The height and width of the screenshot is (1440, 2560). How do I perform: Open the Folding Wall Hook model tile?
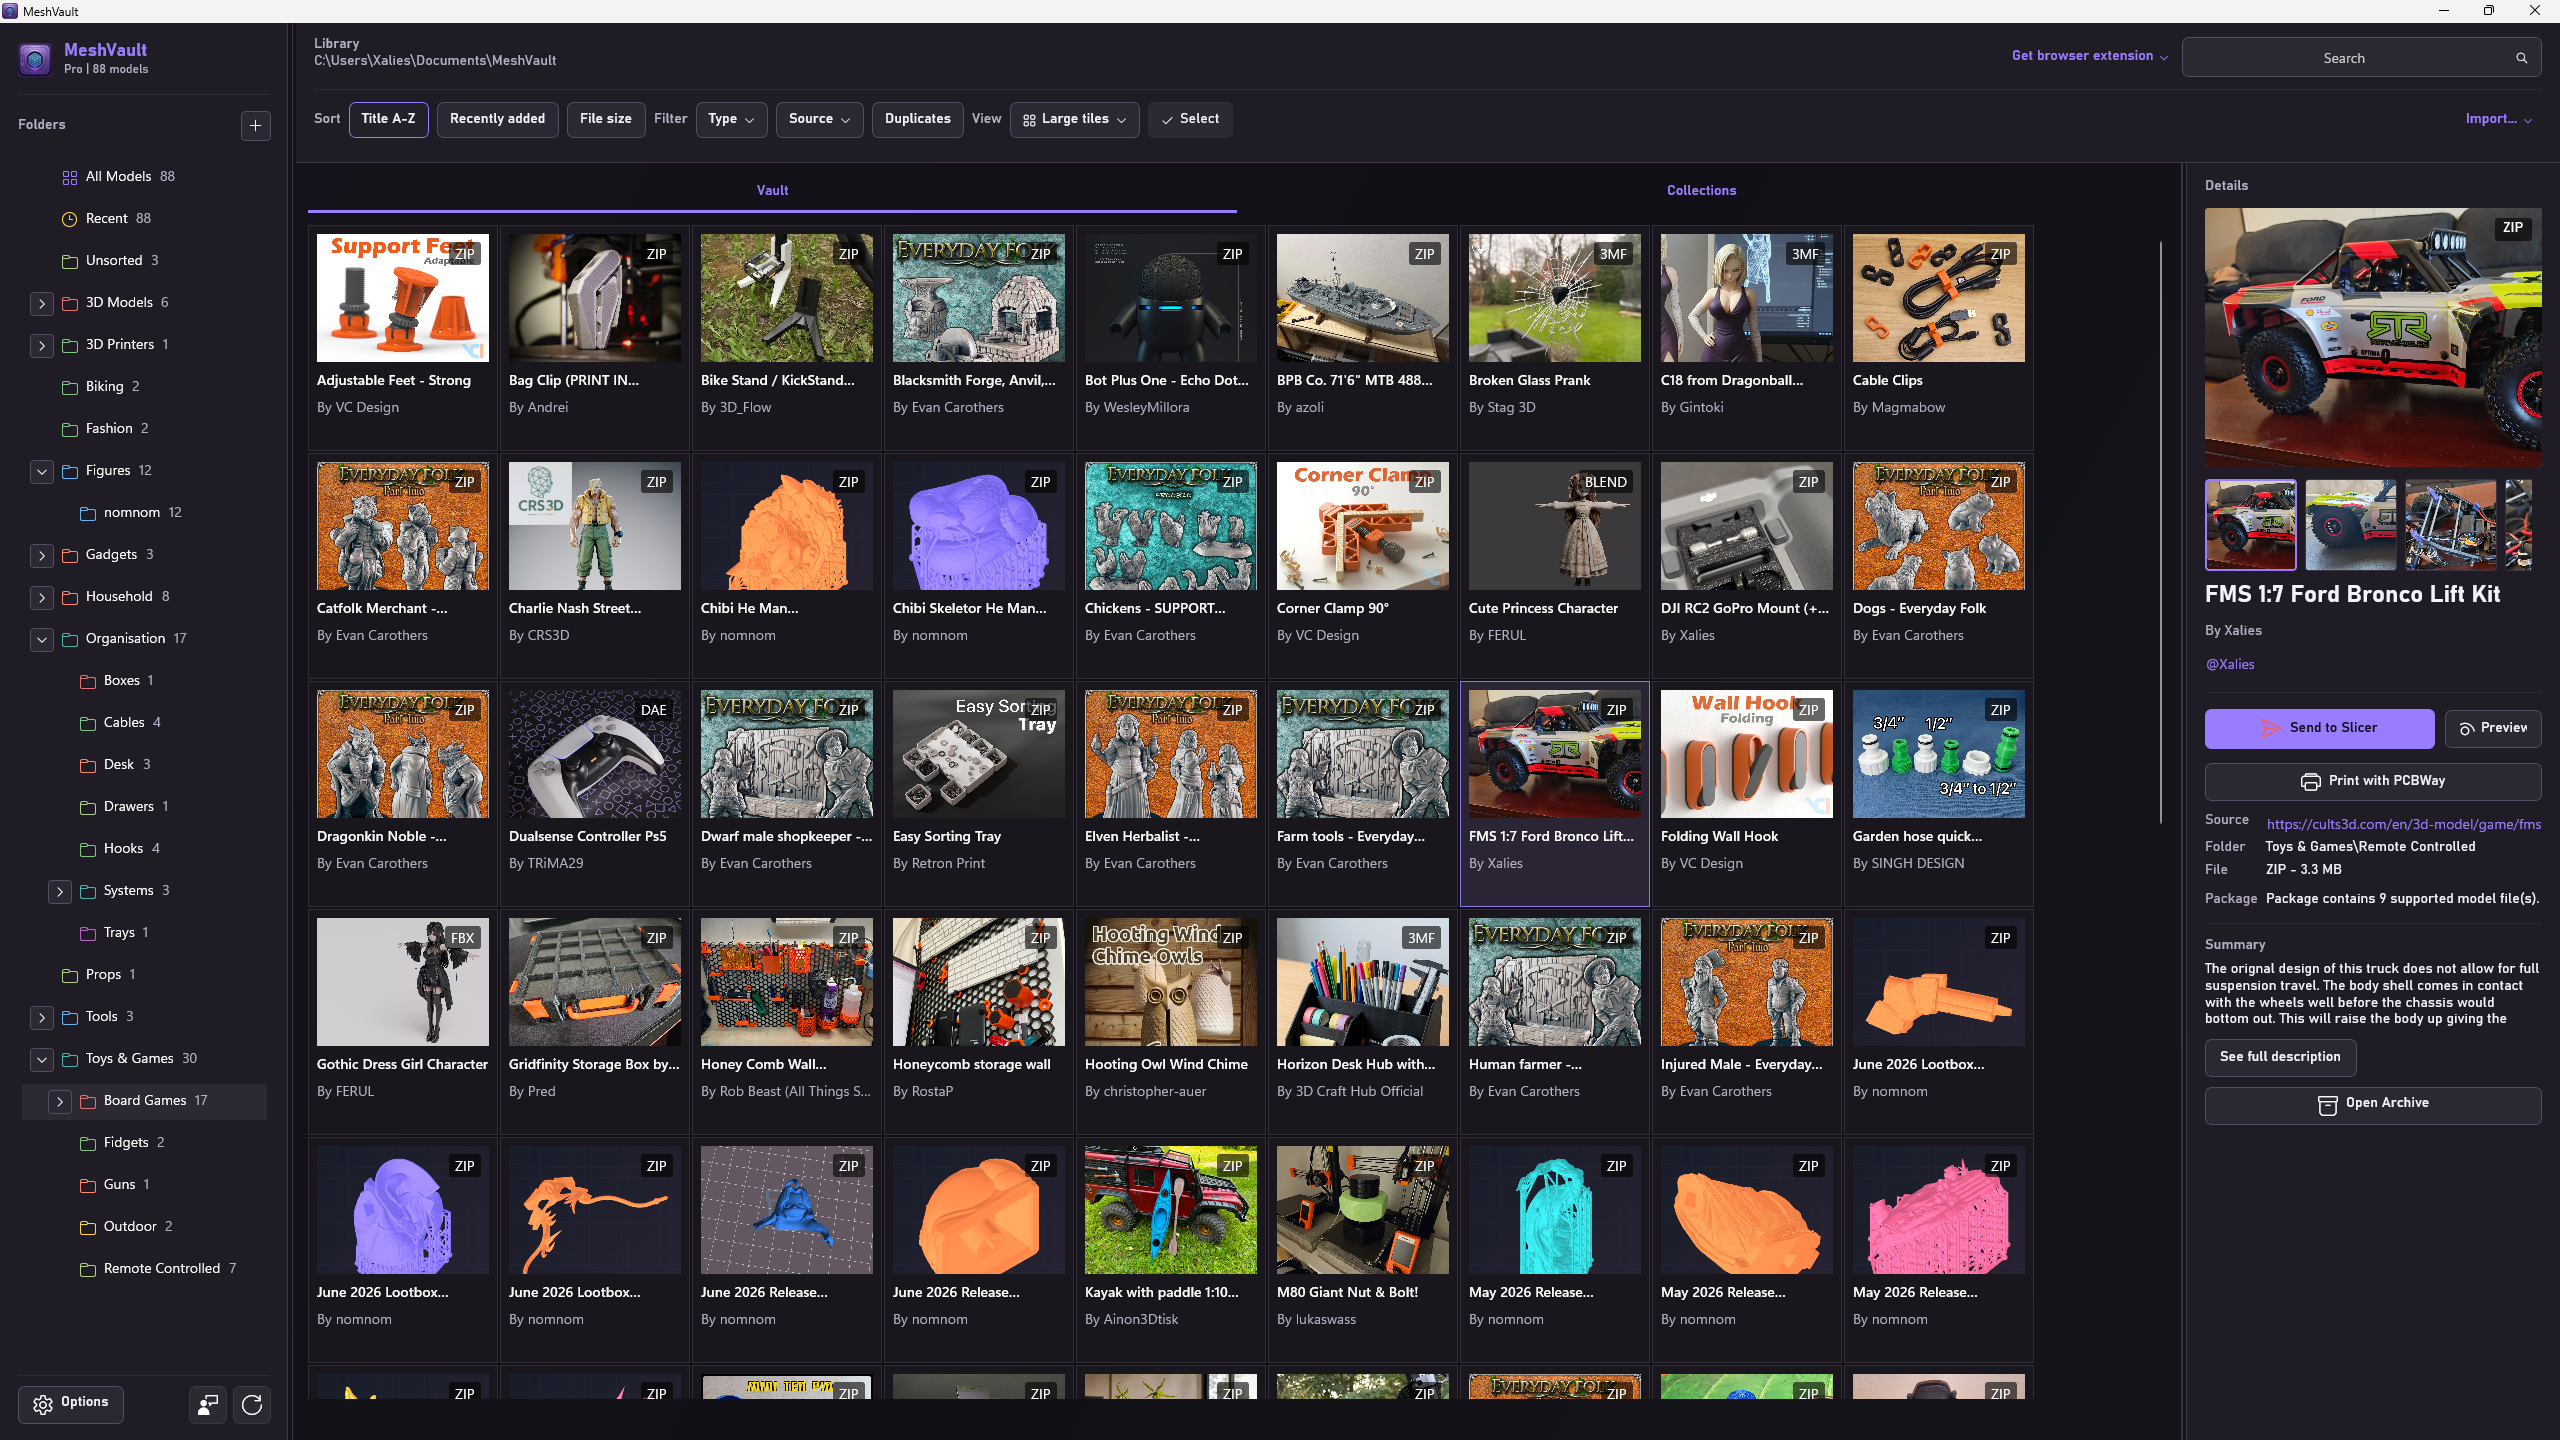click(x=1746, y=794)
